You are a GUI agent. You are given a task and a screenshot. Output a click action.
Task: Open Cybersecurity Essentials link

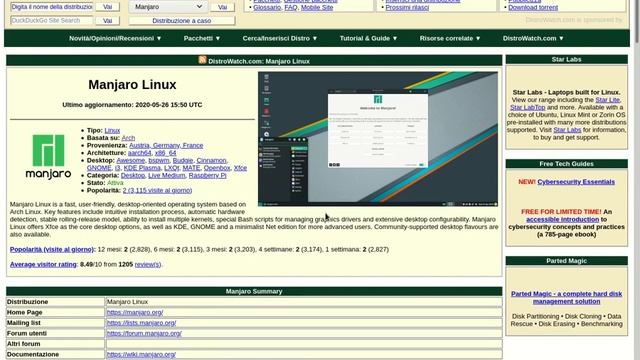(x=576, y=182)
